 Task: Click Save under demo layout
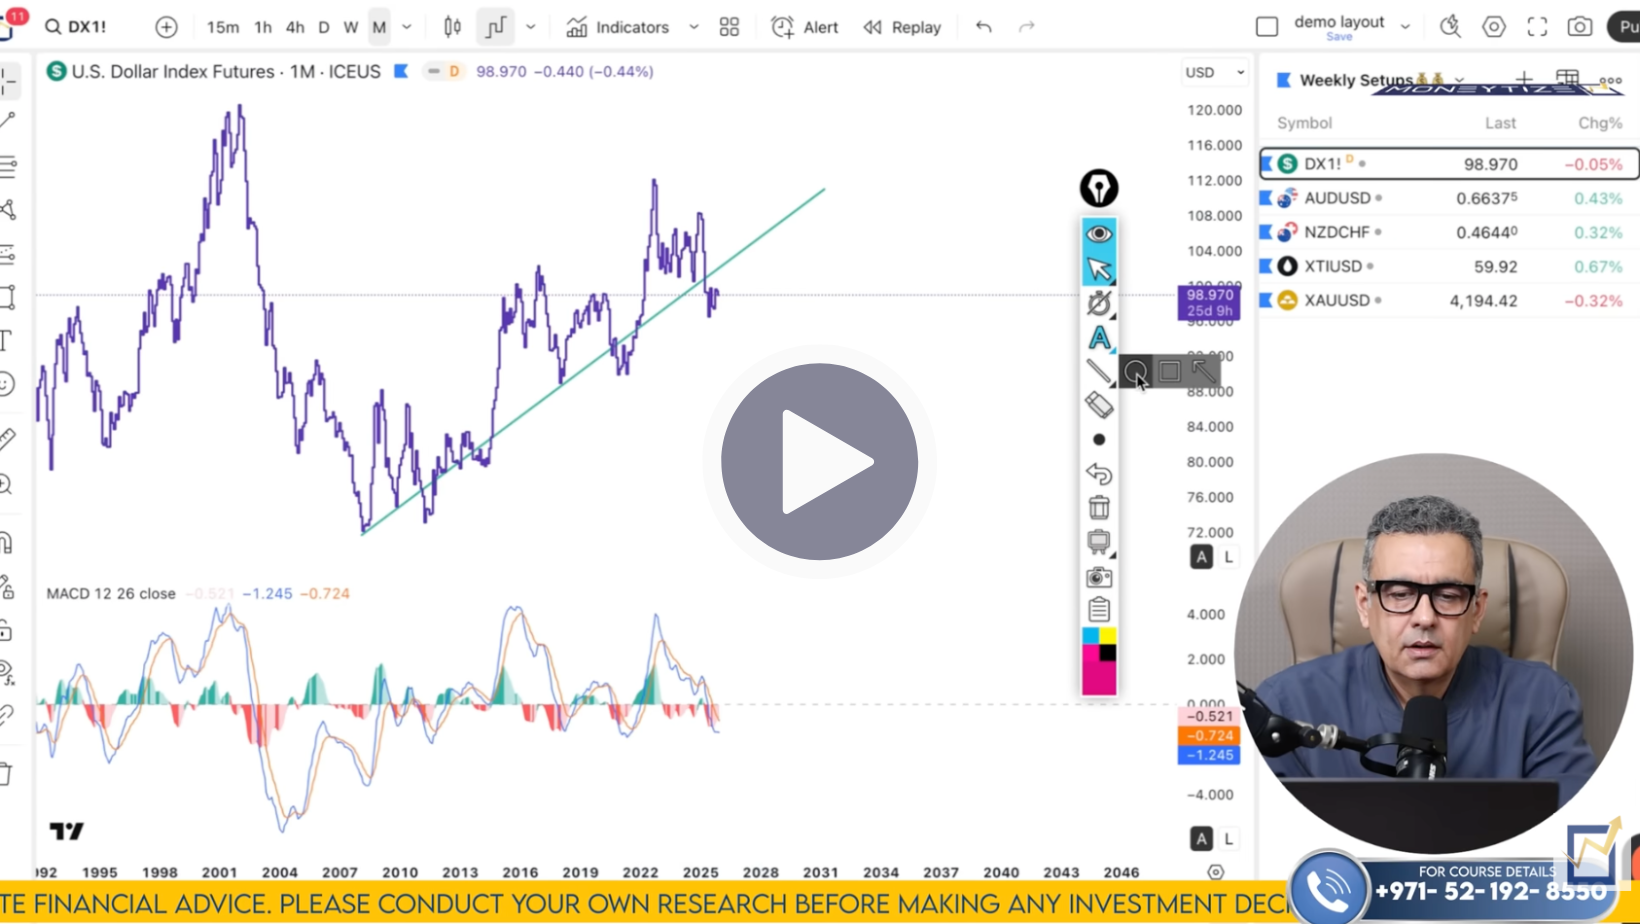[x=1338, y=36]
